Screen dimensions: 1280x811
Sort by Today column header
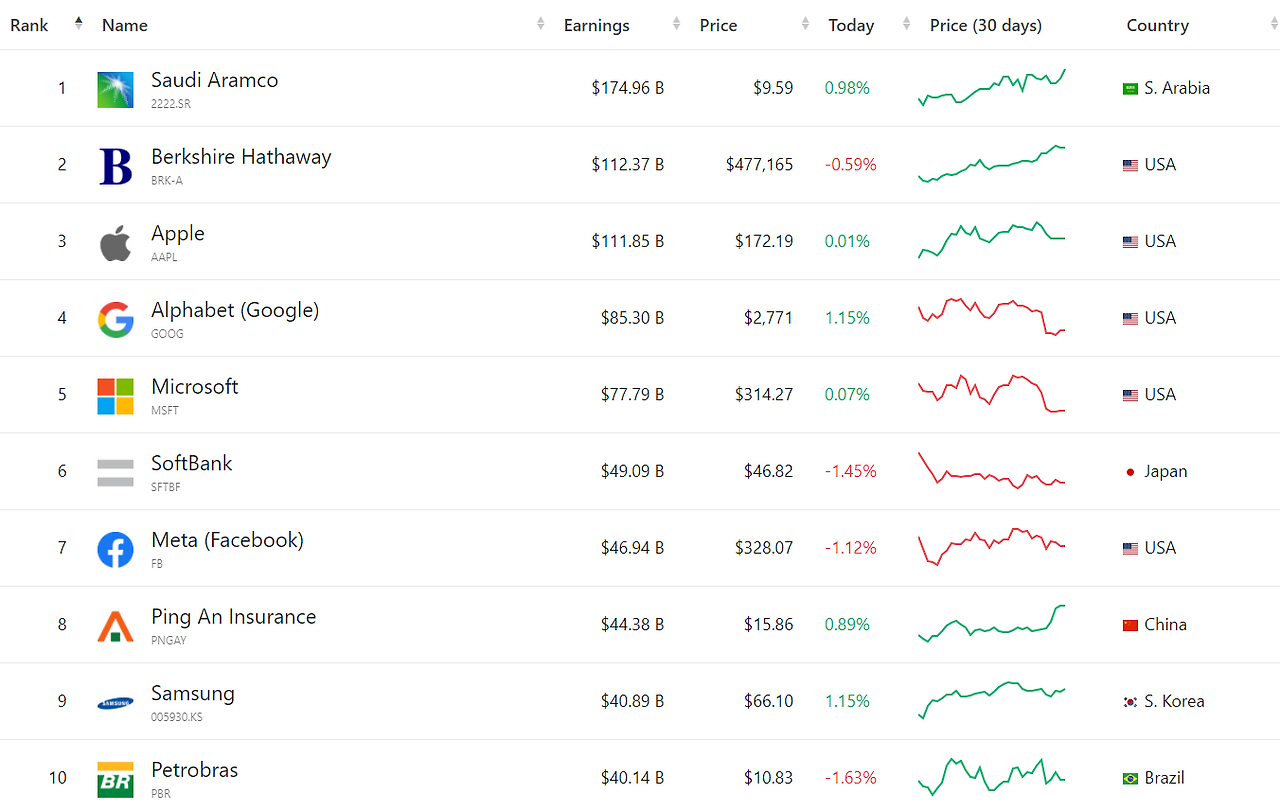tap(851, 26)
